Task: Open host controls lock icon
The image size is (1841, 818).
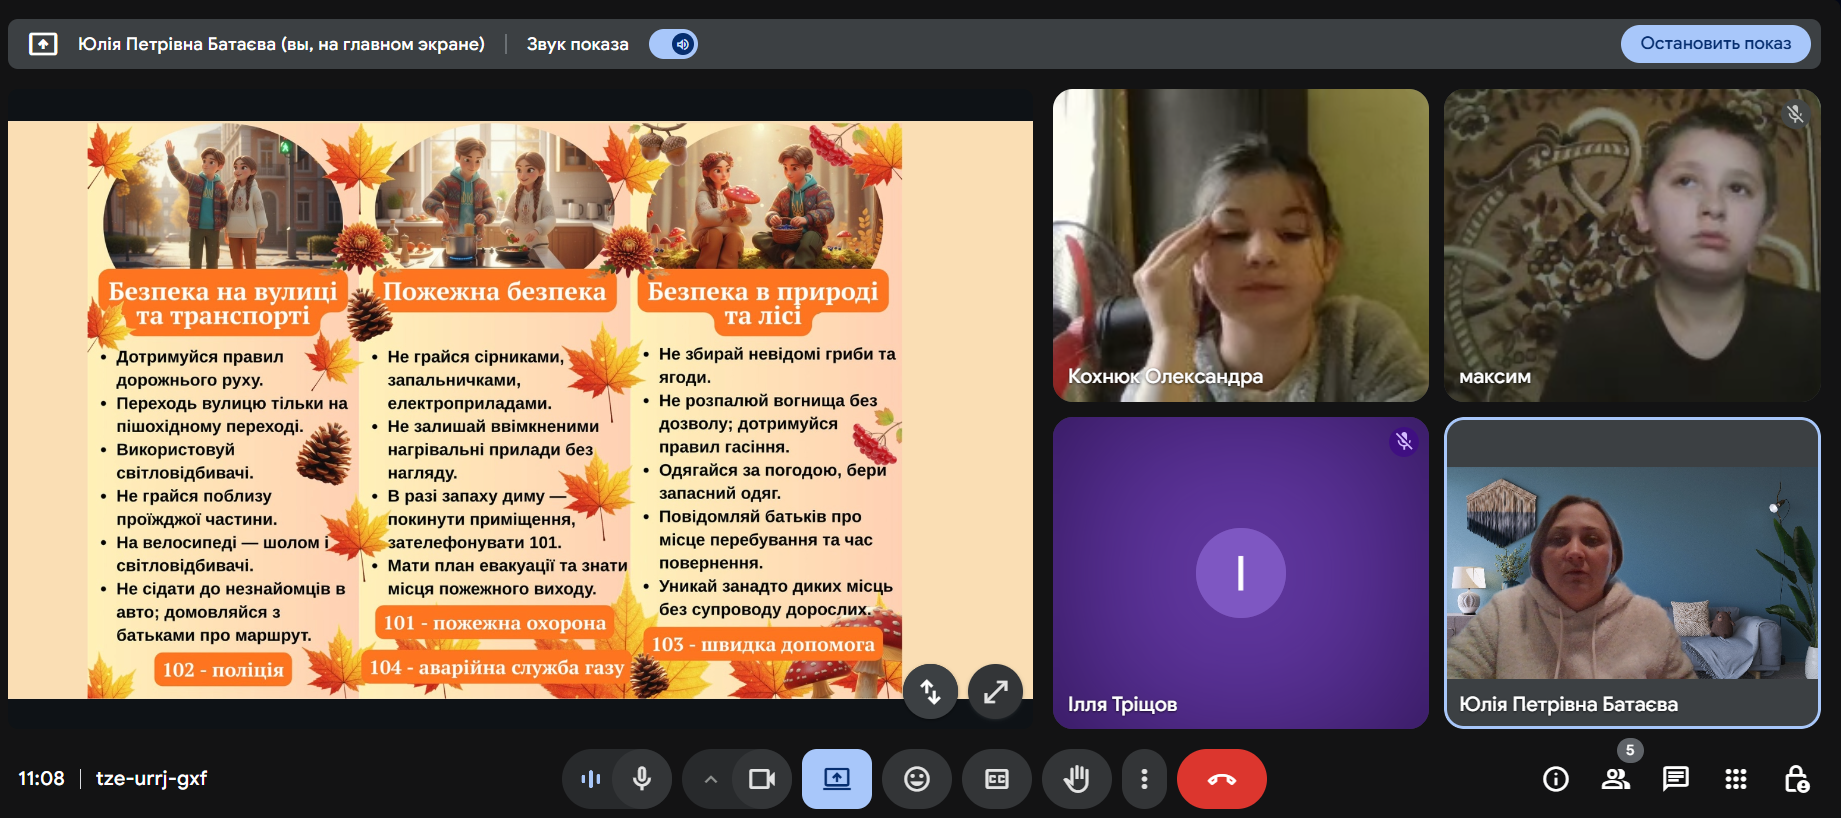Action: coord(1796,779)
